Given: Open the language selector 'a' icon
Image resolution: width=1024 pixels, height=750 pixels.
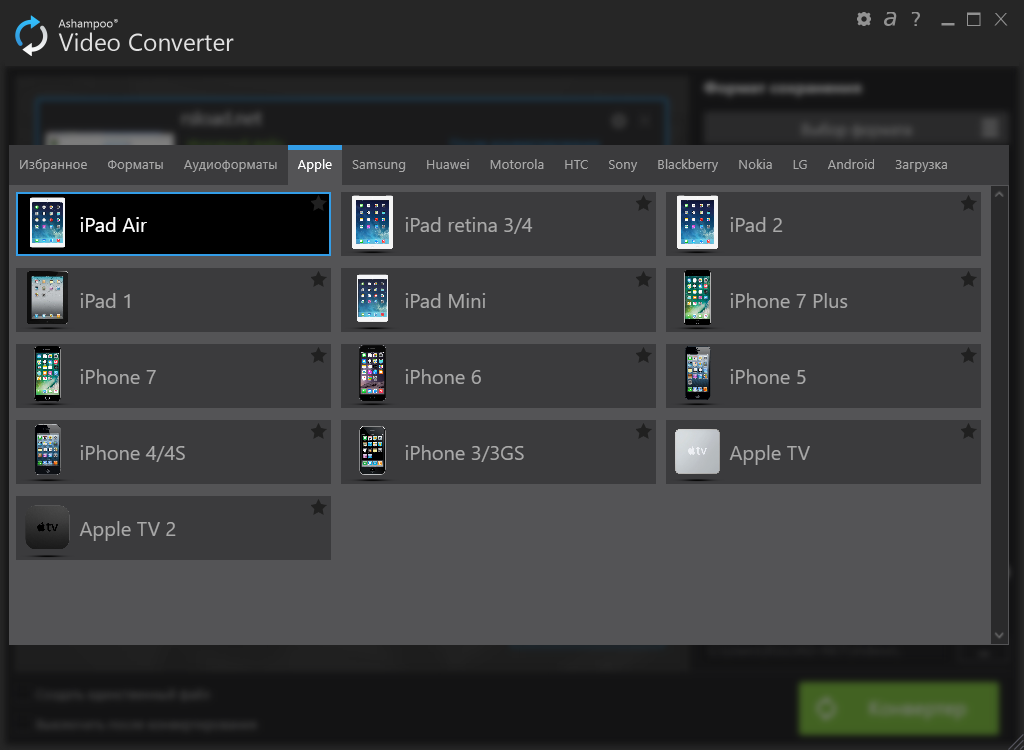Looking at the screenshot, I should click(889, 18).
